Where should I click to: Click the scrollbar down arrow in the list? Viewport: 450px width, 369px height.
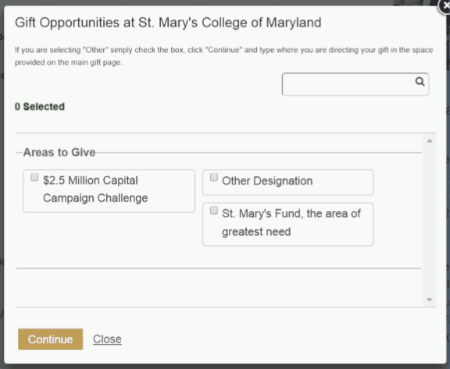click(x=430, y=300)
